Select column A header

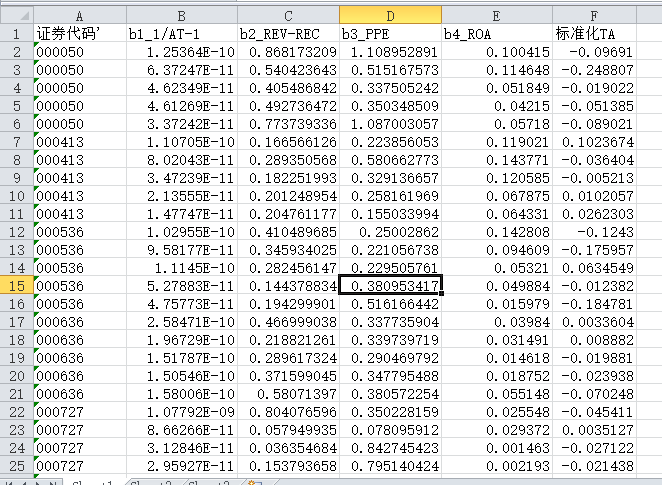pyautogui.click(x=80, y=16)
